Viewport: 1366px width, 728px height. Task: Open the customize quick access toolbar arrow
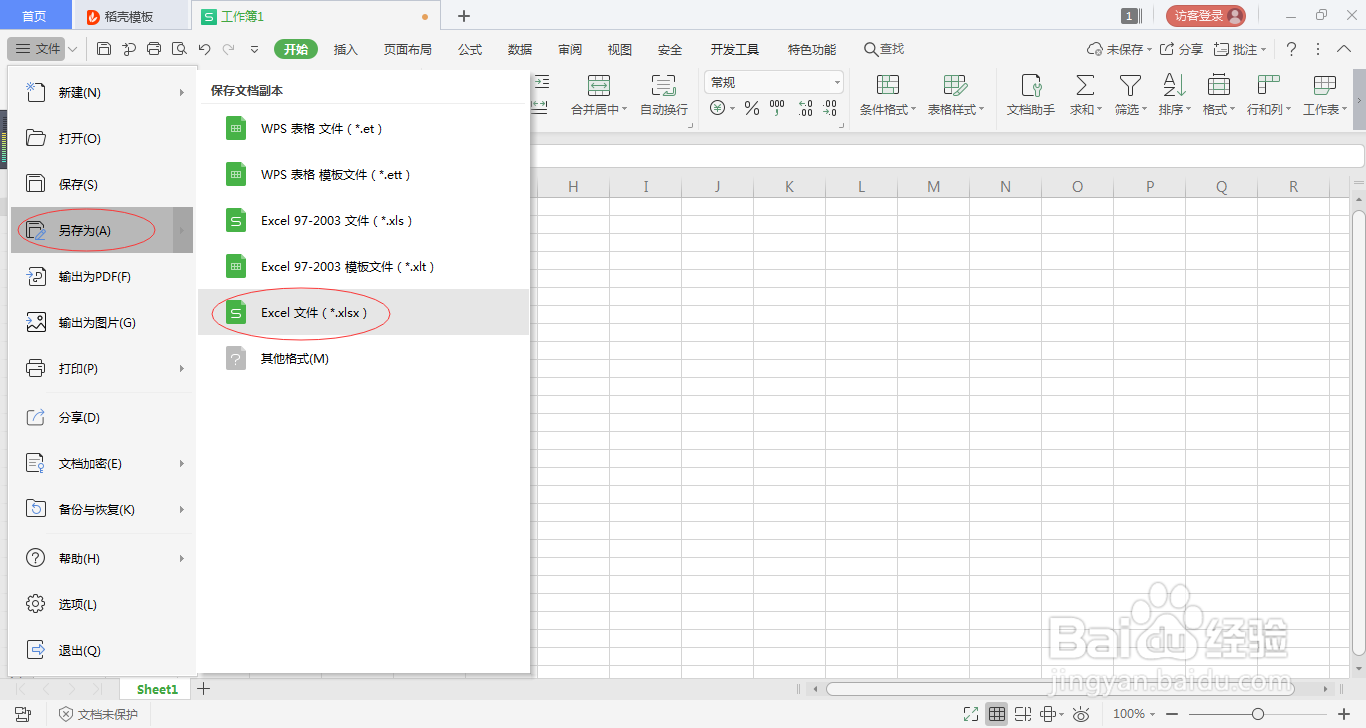255,49
